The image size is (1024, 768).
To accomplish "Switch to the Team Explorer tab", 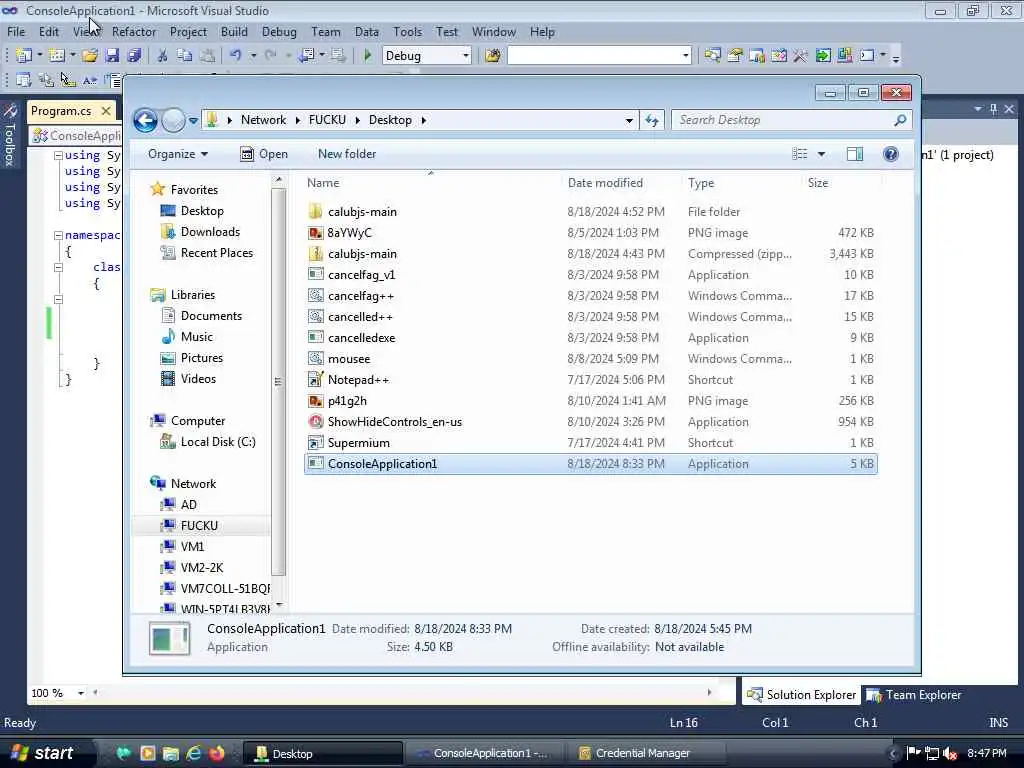I will coord(914,695).
